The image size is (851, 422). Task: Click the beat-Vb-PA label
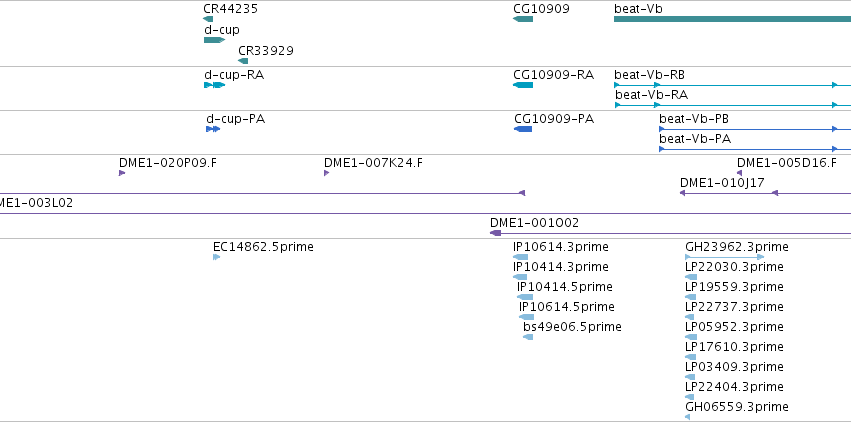[x=695, y=139]
